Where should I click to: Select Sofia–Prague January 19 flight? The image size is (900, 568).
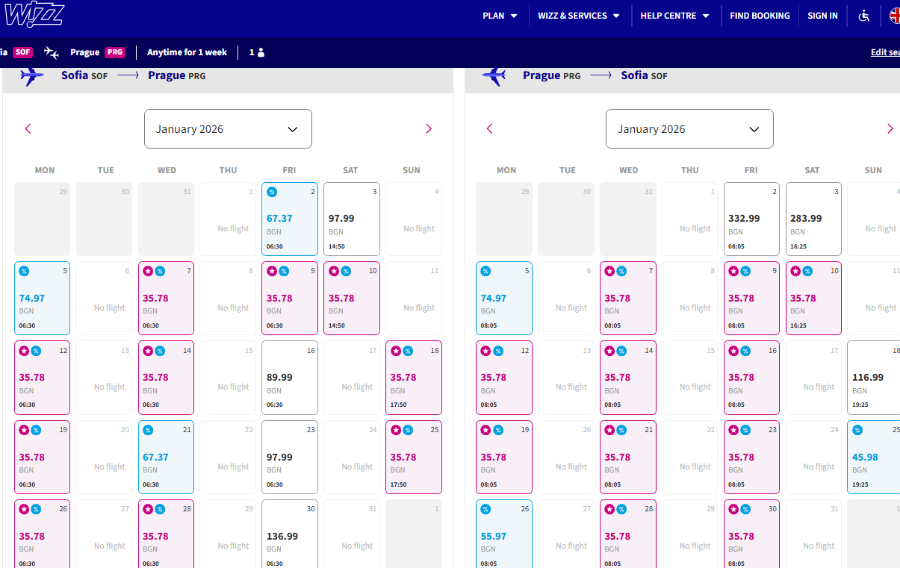point(42,457)
